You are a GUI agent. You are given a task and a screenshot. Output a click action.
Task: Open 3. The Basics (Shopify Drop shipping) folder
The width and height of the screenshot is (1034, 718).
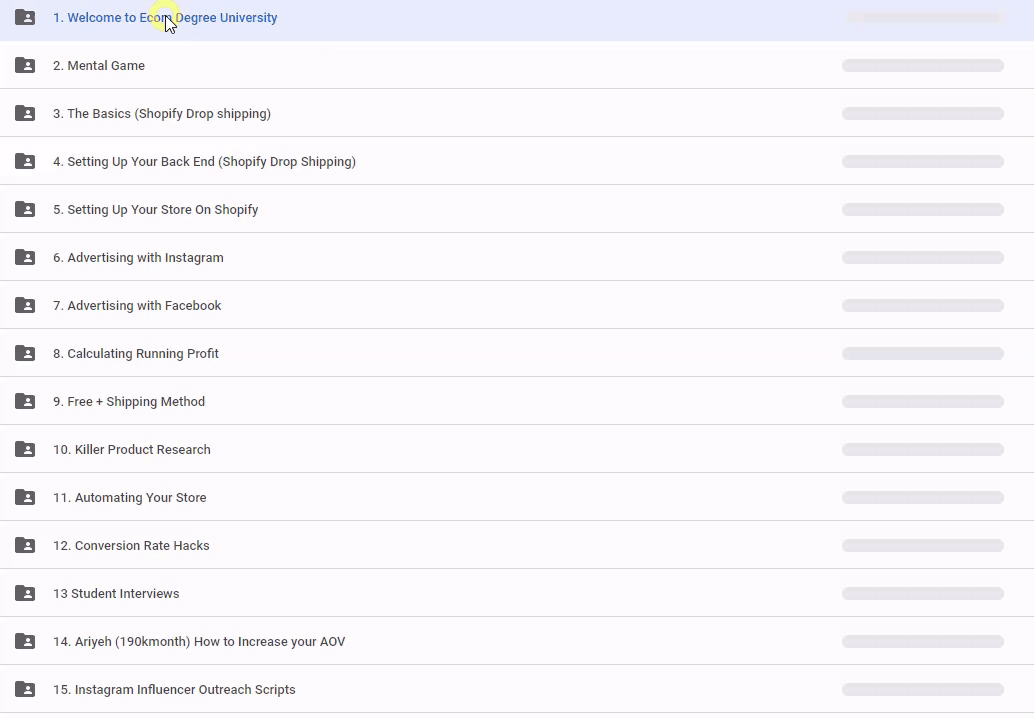click(x=161, y=114)
